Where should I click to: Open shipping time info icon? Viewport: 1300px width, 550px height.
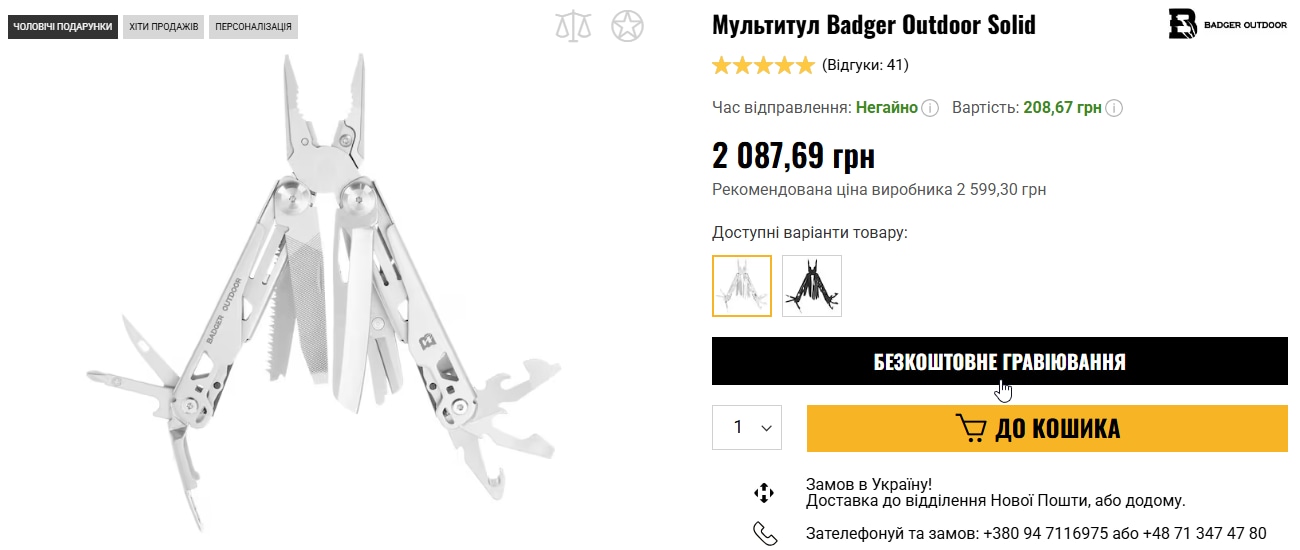pos(930,108)
